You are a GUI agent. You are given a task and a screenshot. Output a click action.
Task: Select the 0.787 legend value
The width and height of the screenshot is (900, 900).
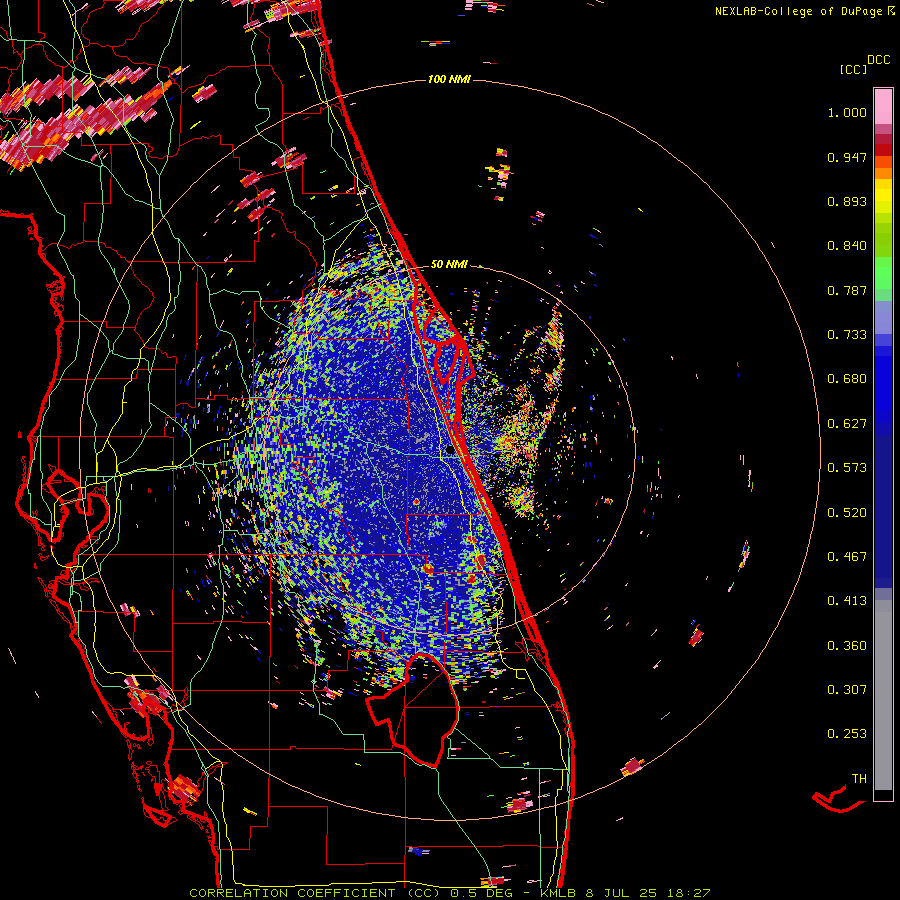[847, 290]
